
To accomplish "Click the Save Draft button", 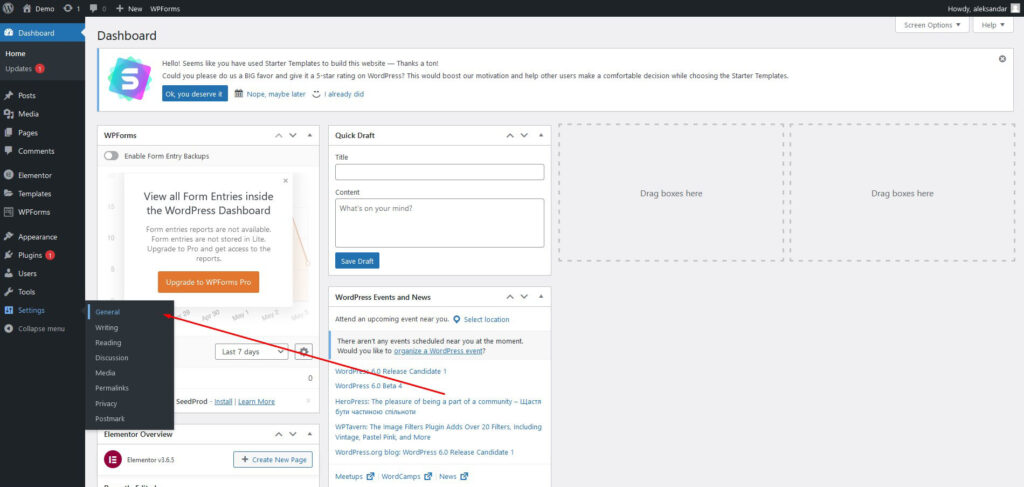I will tap(357, 260).
